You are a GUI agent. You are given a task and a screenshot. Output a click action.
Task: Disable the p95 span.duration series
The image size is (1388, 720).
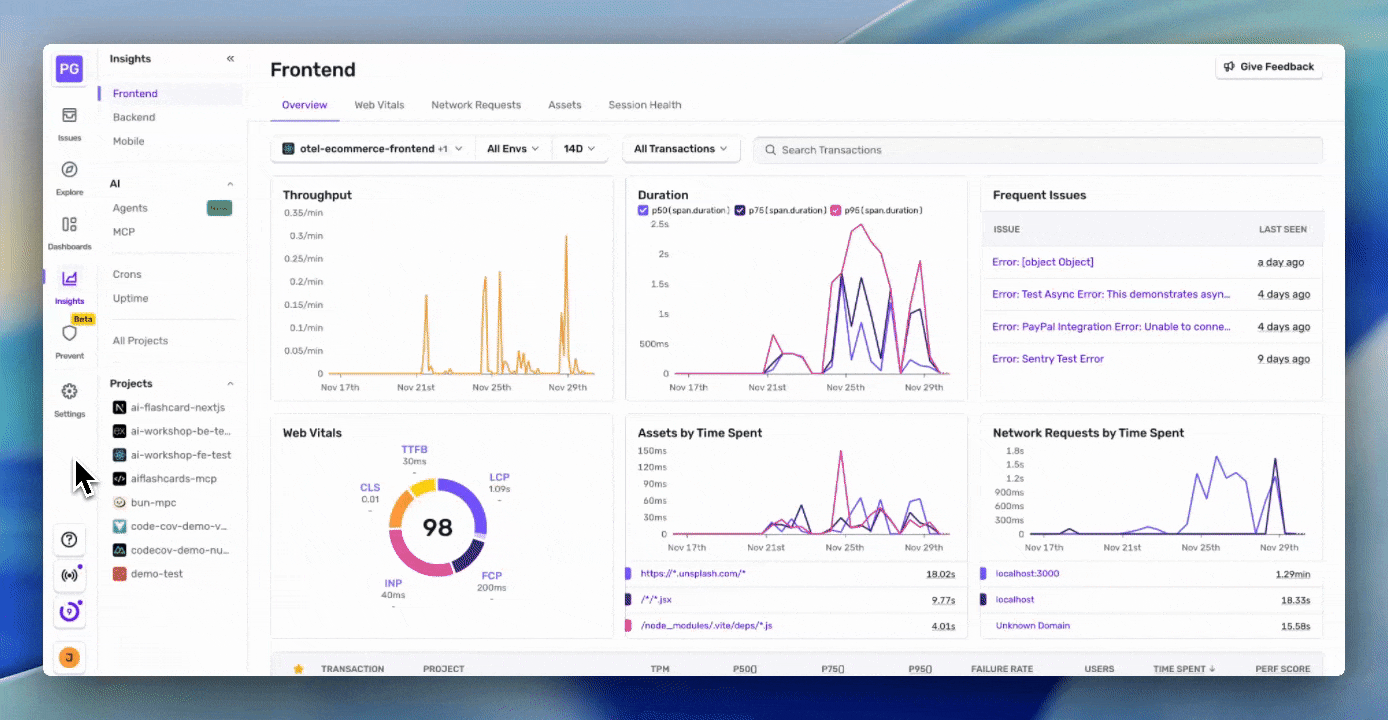click(x=836, y=210)
